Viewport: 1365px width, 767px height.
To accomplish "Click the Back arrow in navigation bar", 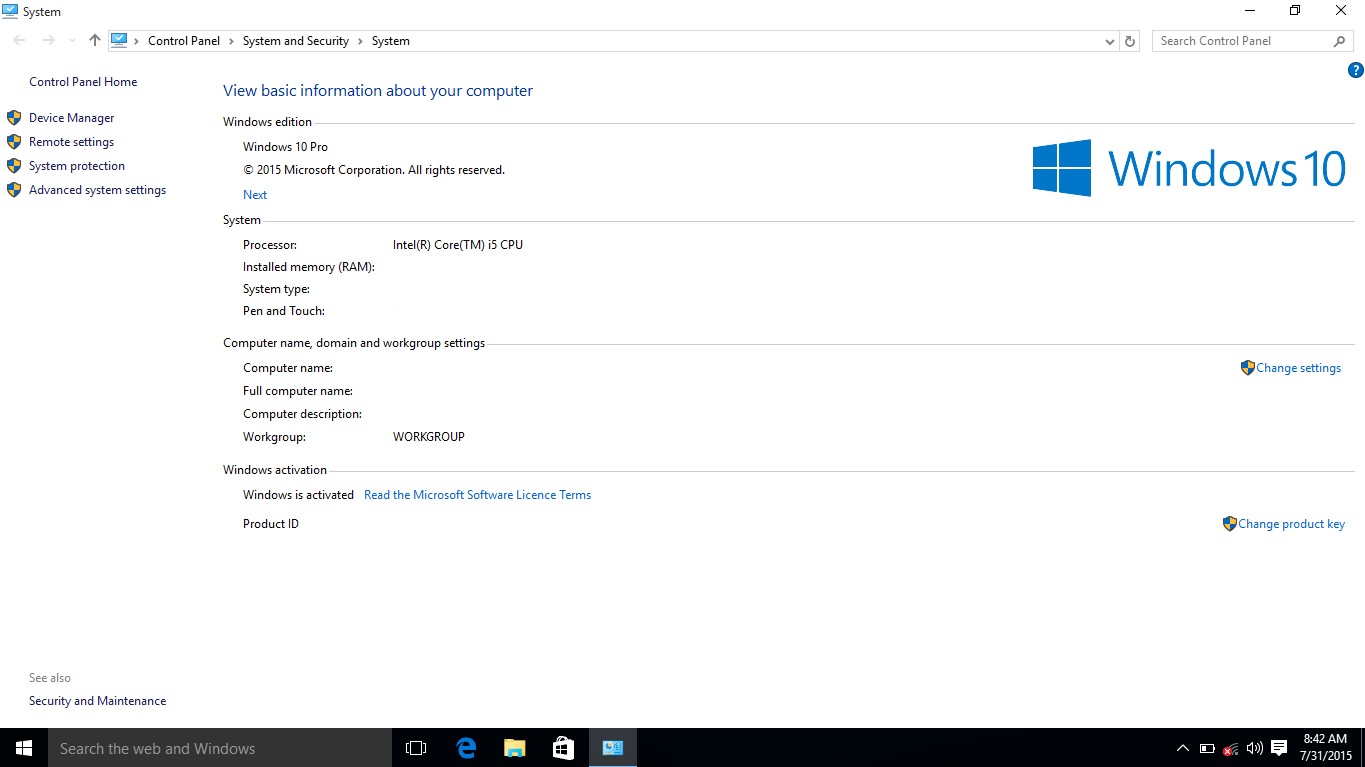I will [19, 41].
